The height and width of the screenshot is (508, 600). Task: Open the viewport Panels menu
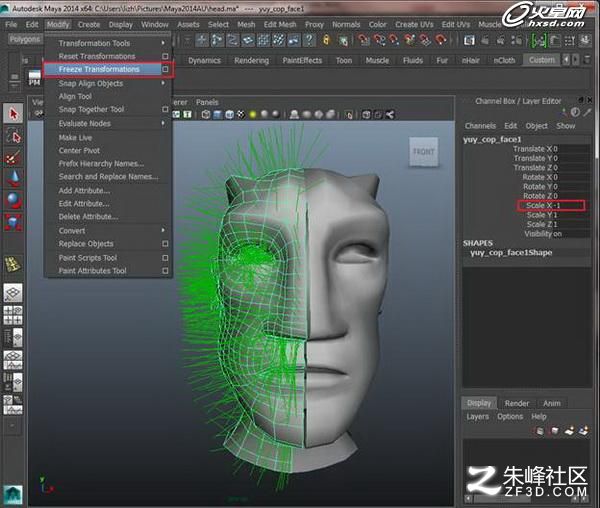click(x=207, y=102)
